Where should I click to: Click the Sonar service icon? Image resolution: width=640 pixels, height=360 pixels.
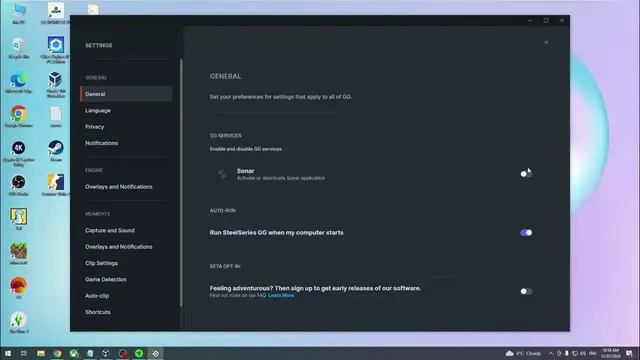coord(222,174)
